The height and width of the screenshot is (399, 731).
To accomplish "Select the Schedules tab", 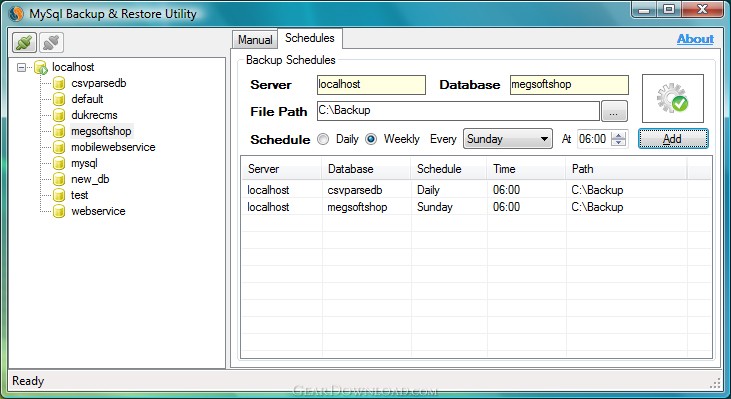I will tap(310, 38).
